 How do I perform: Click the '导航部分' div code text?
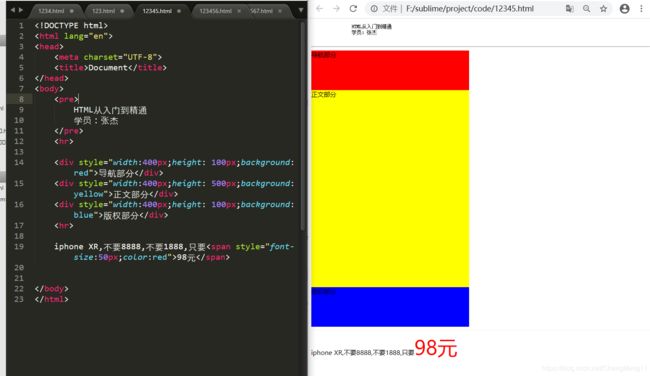[x=116, y=173]
